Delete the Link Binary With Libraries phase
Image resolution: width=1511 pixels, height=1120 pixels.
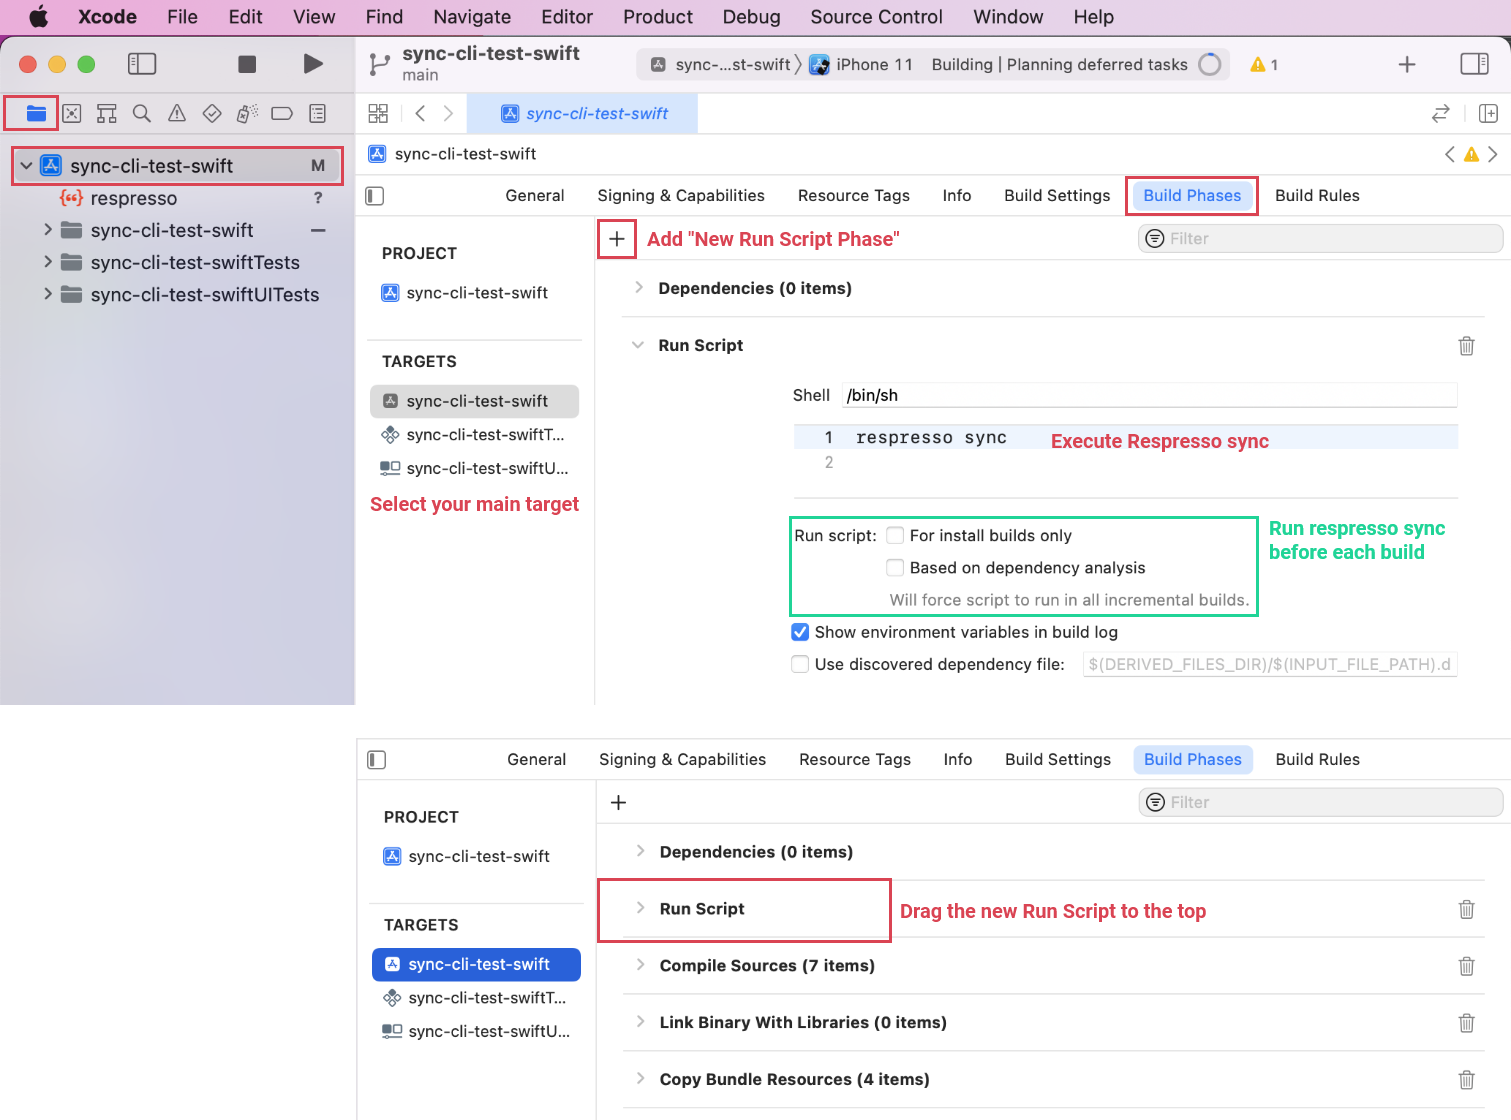(x=1466, y=1023)
